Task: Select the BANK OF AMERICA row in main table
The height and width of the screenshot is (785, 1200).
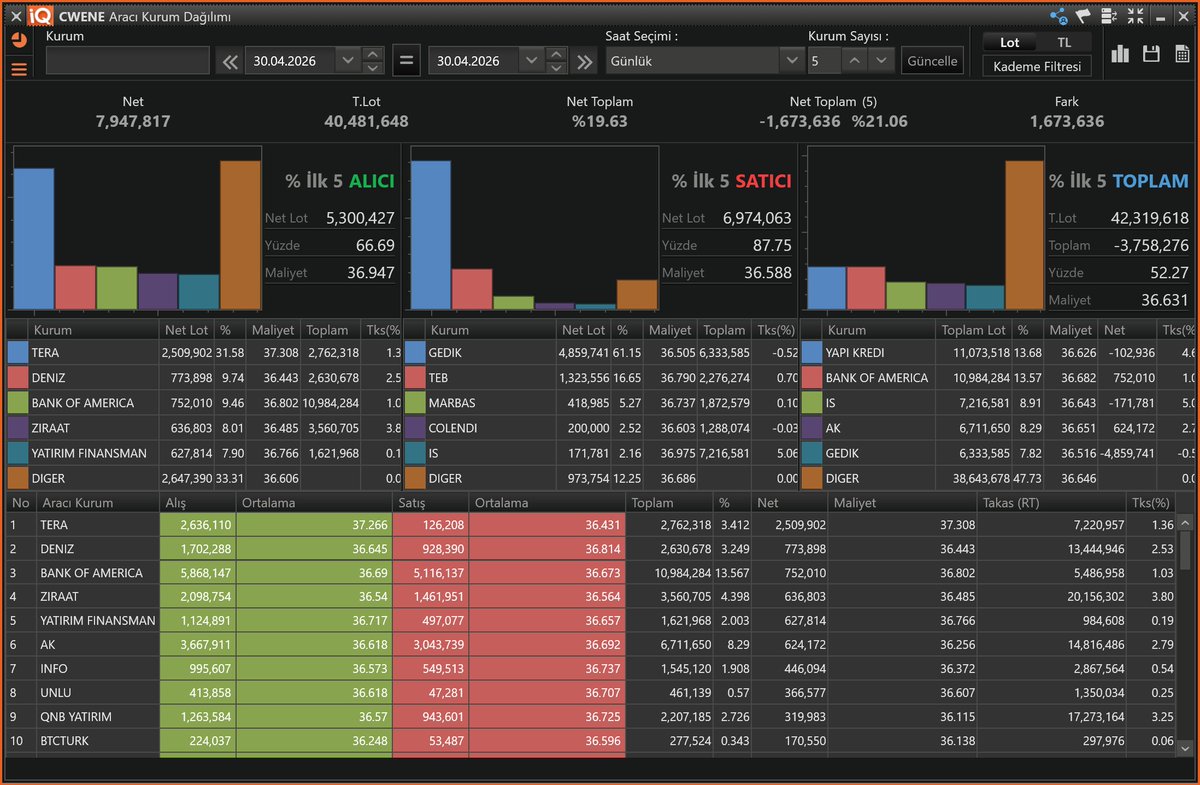Action: tap(590, 573)
